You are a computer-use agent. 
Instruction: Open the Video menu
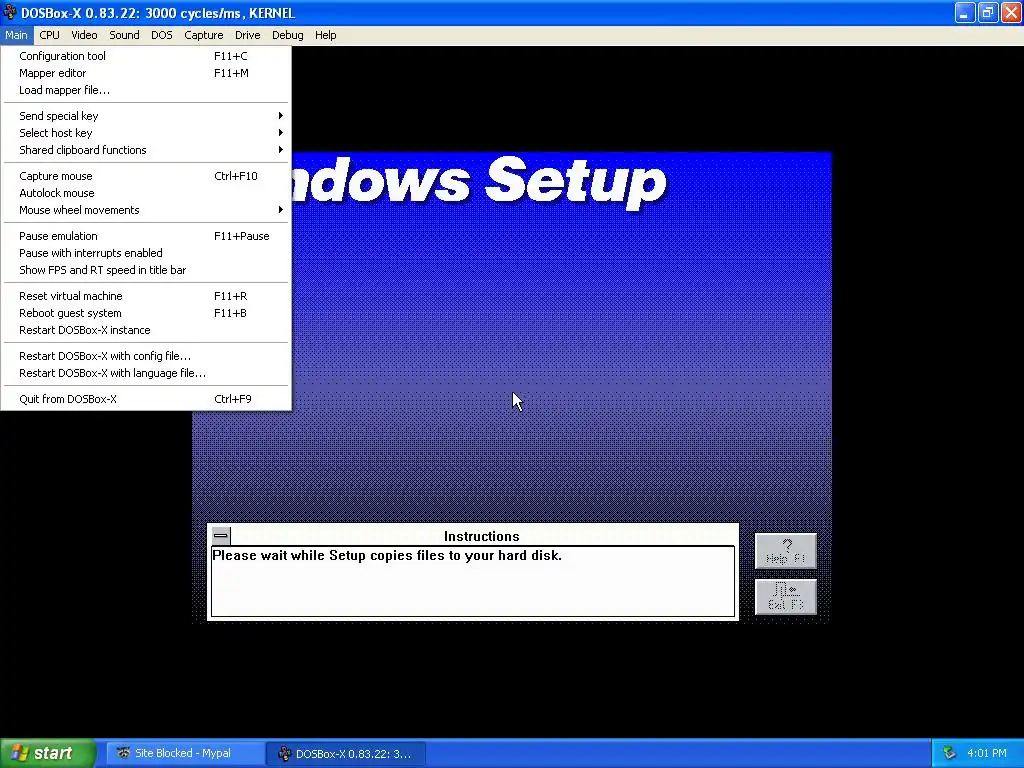[84, 35]
